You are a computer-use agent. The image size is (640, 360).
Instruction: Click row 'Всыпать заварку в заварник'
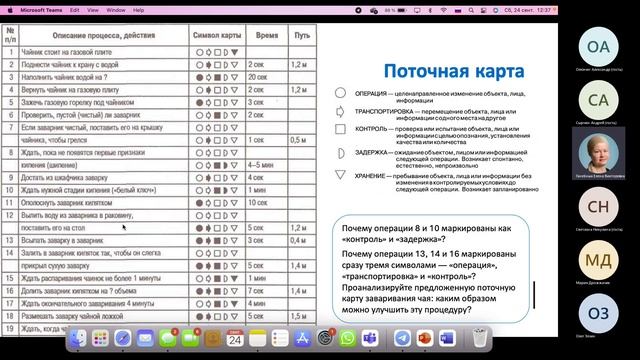(x=159, y=241)
